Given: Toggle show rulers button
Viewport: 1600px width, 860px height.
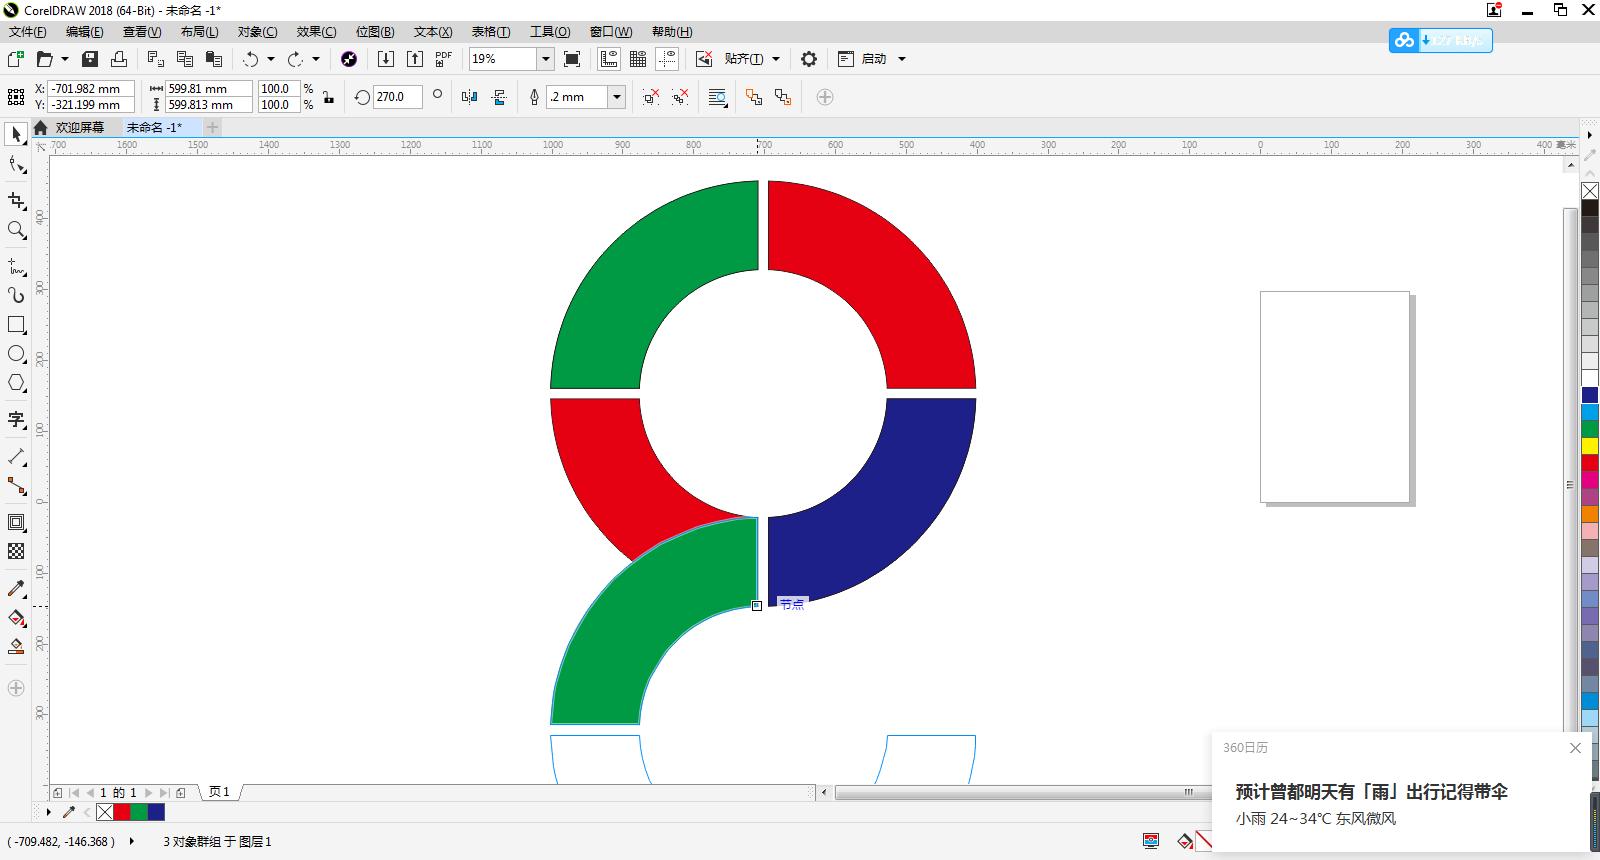Looking at the screenshot, I should click(x=609, y=59).
